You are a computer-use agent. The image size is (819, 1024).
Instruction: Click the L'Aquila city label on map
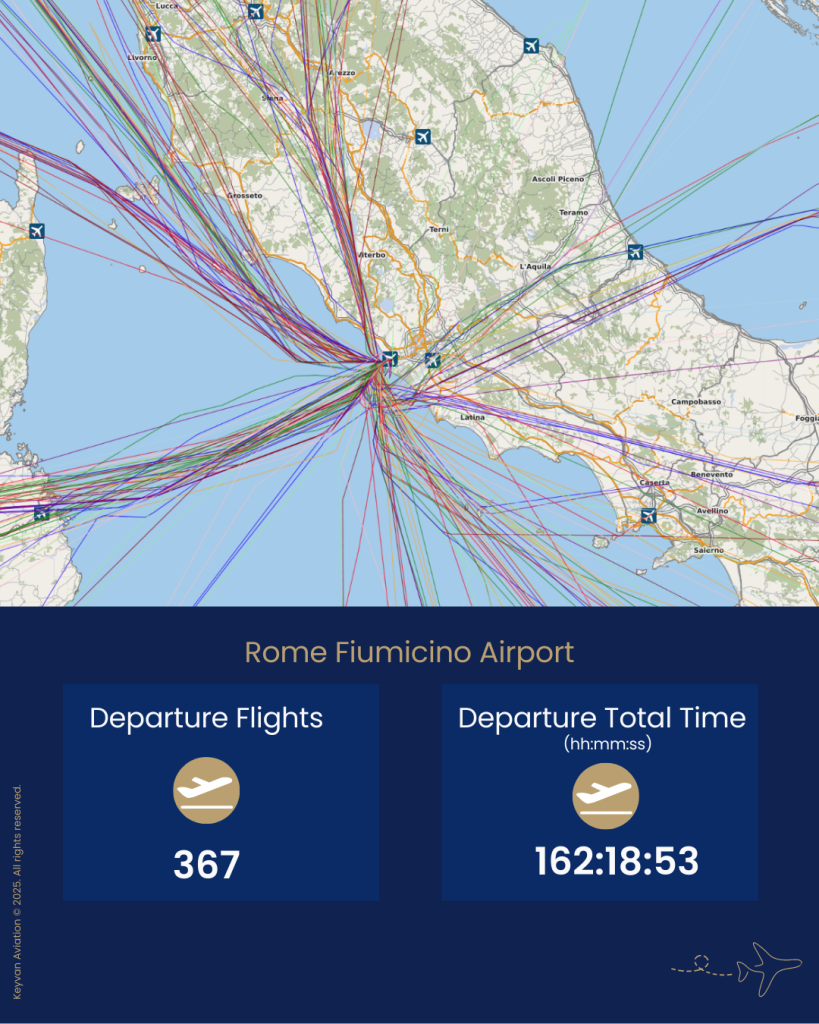(x=536, y=267)
